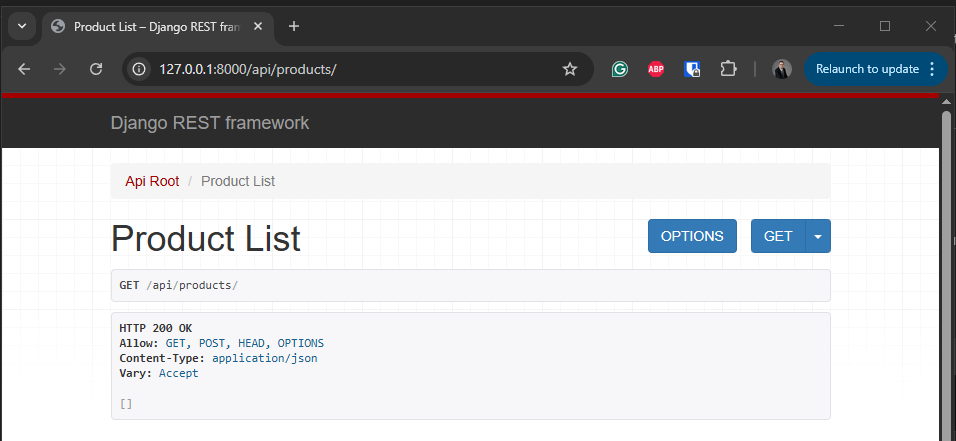The image size is (956, 441).
Task: Open the Api Root breadcrumb link
Action: 152,181
